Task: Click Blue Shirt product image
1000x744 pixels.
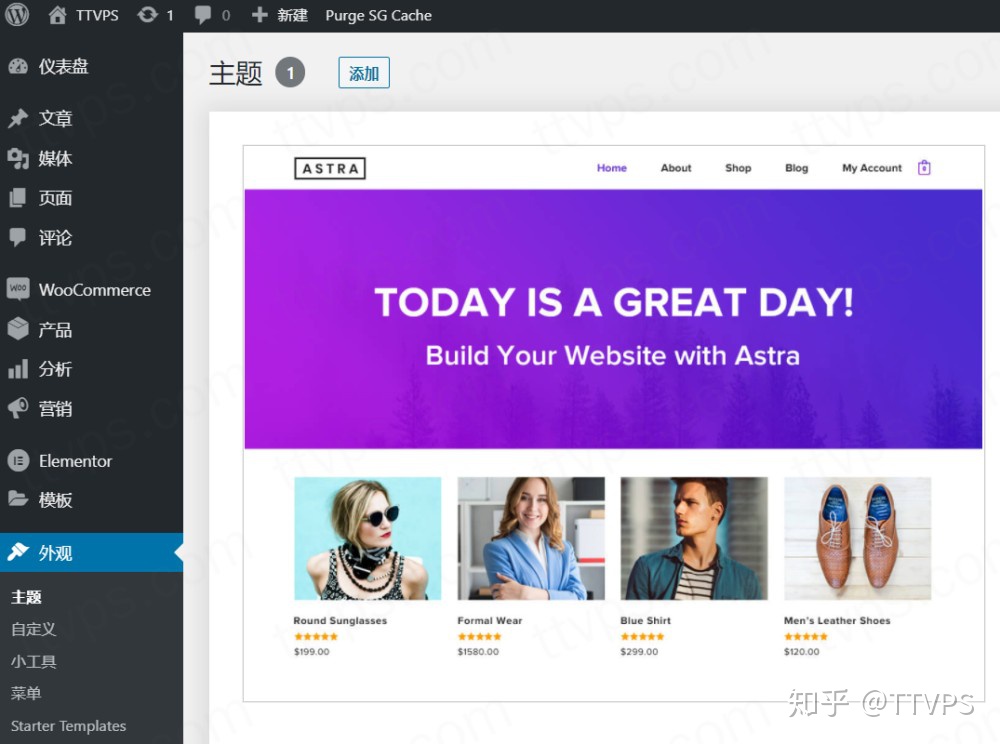Action: coord(694,538)
